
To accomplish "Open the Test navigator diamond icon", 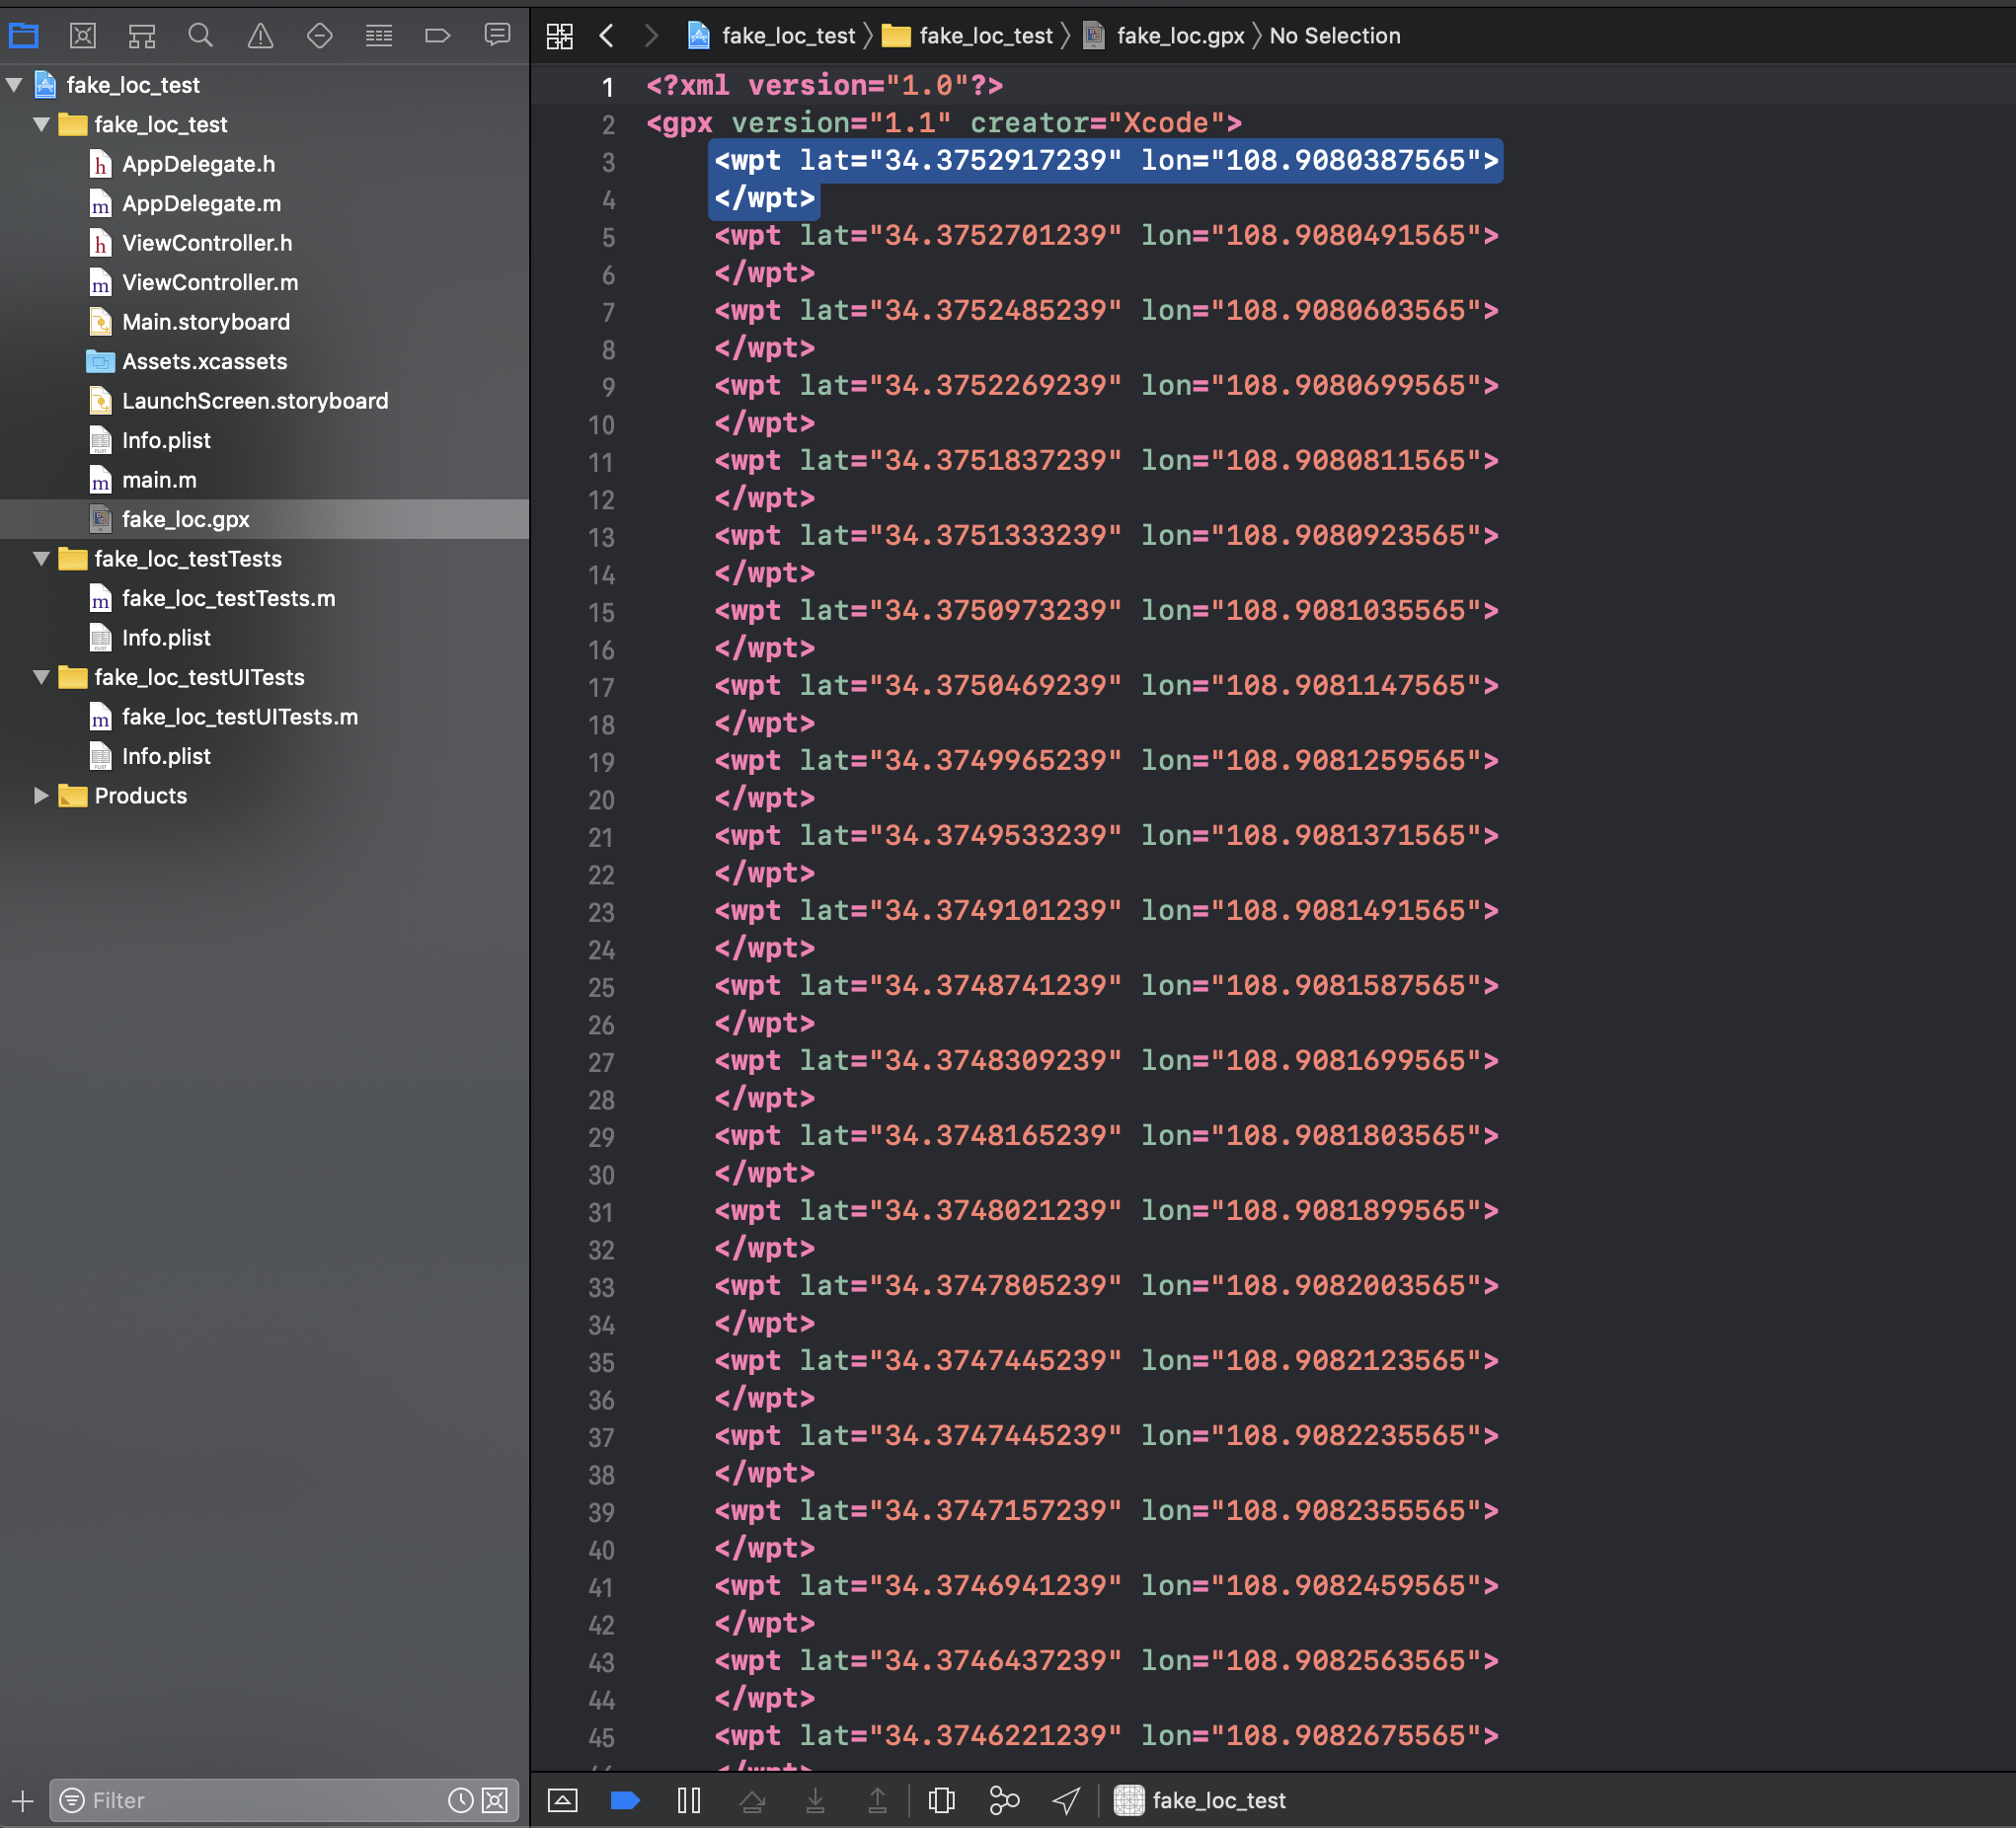I will coord(319,36).
